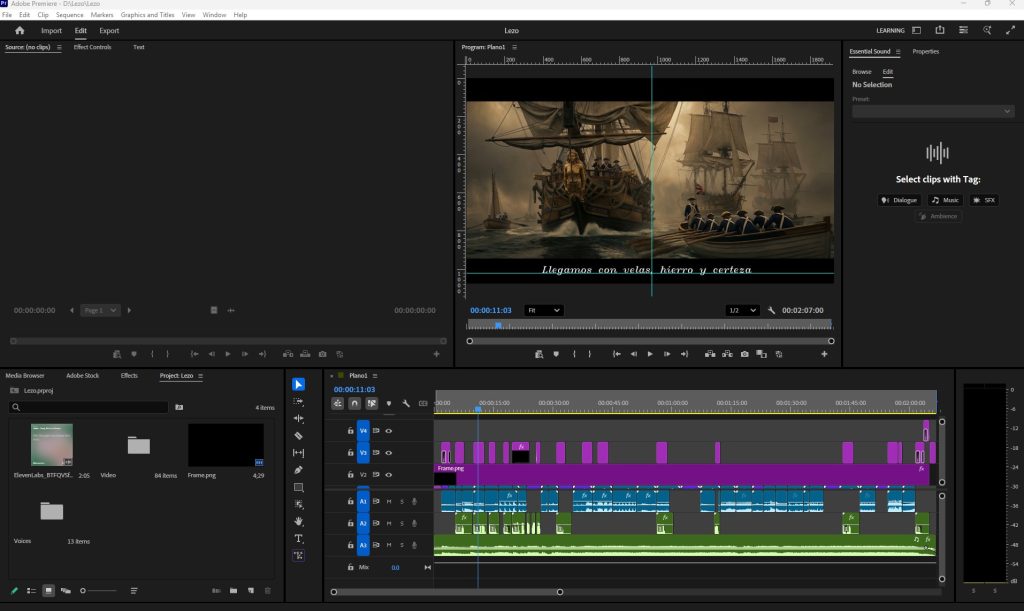Select the Slip tool

point(298,452)
